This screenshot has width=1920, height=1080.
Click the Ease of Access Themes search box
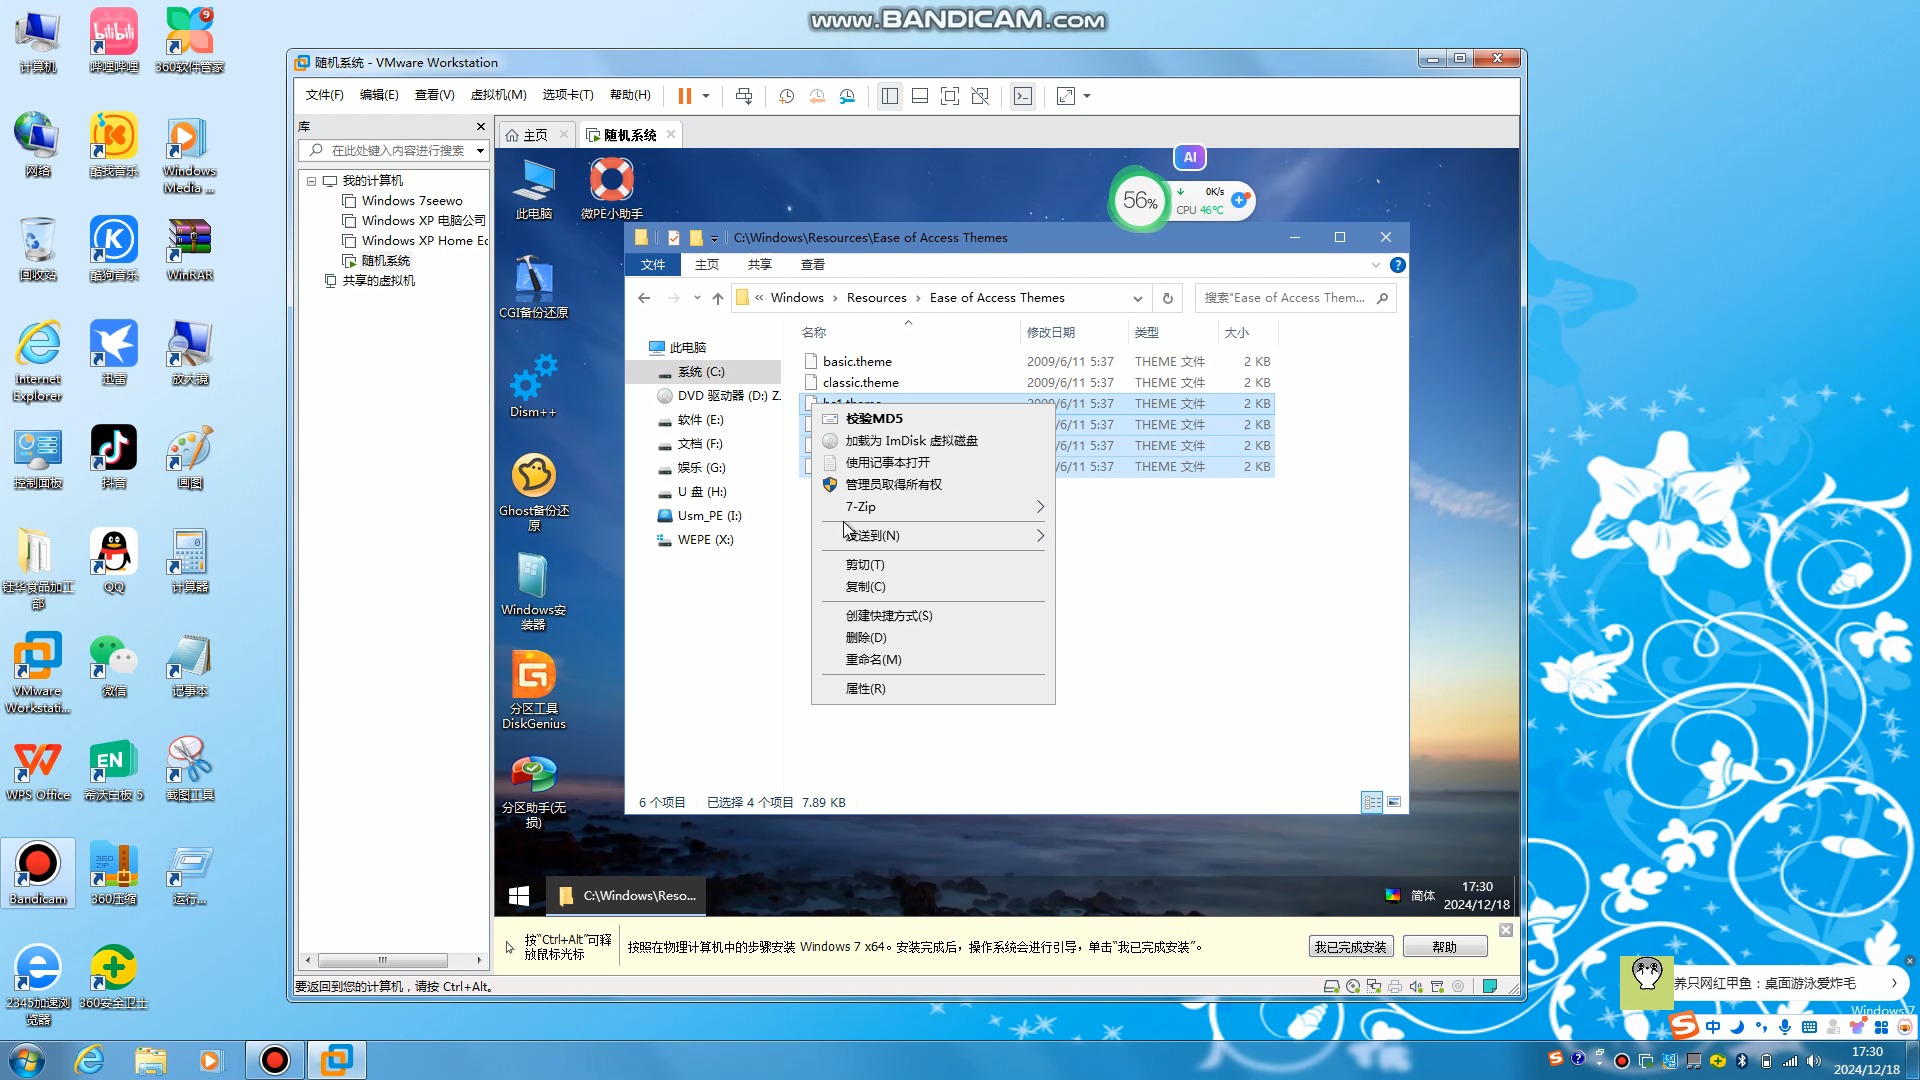(1295, 298)
